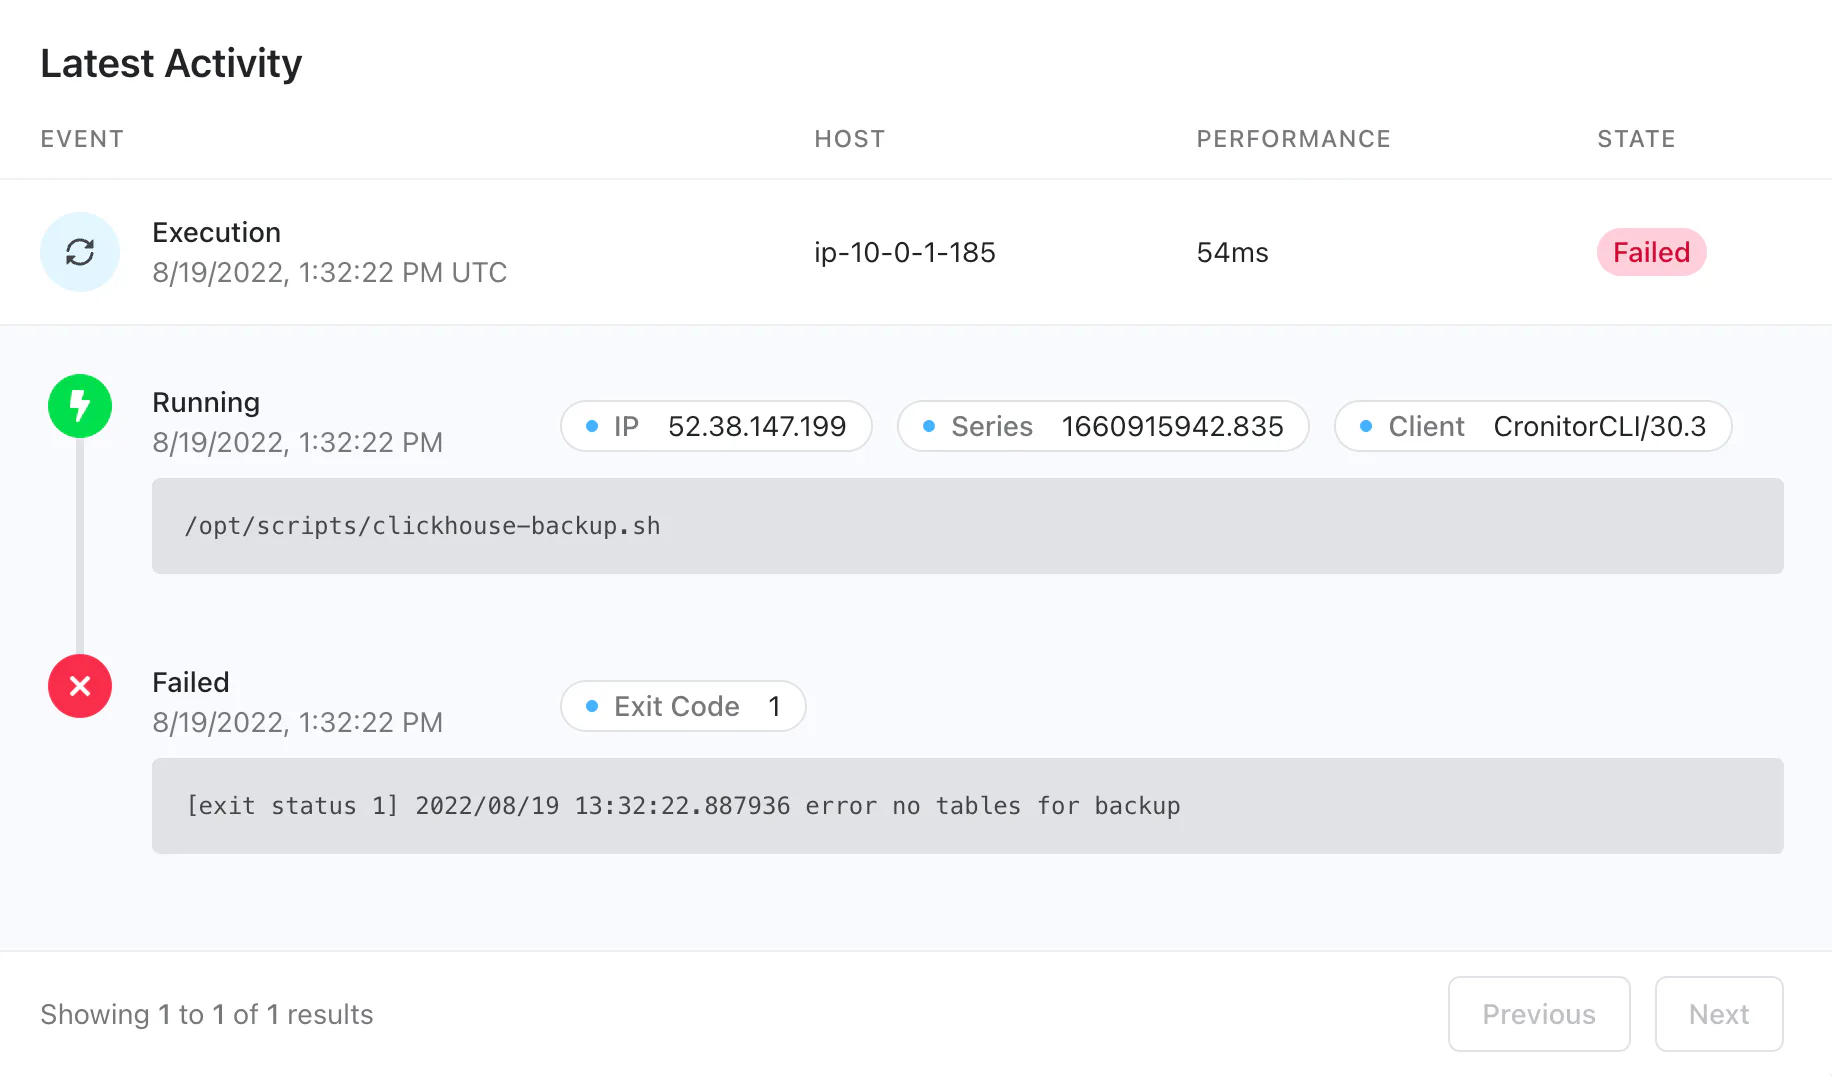Select the Series 1660915942.835 tag
Image resolution: width=1832 pixels, height=1076 pixels.
1103,426
